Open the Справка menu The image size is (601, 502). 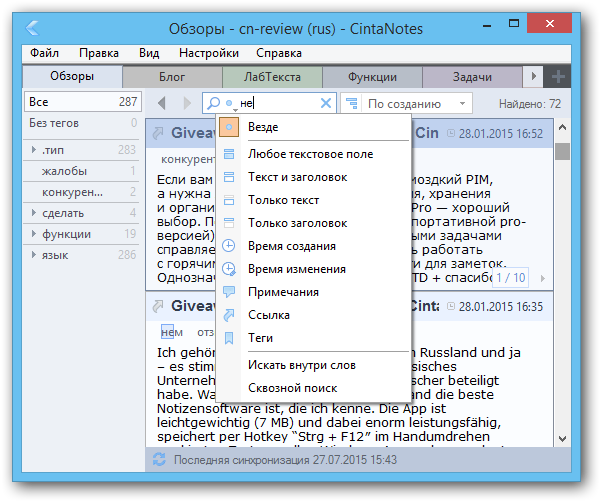click(279, 53)
